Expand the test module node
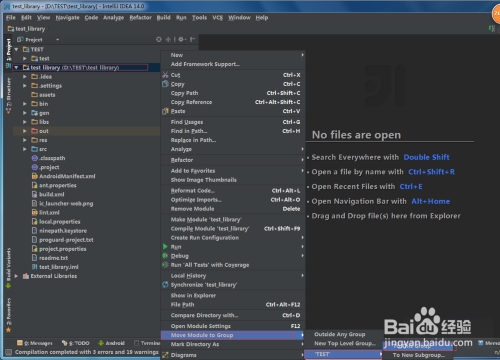Viewport: 500px width, 360px height. [x=25, y=58]
